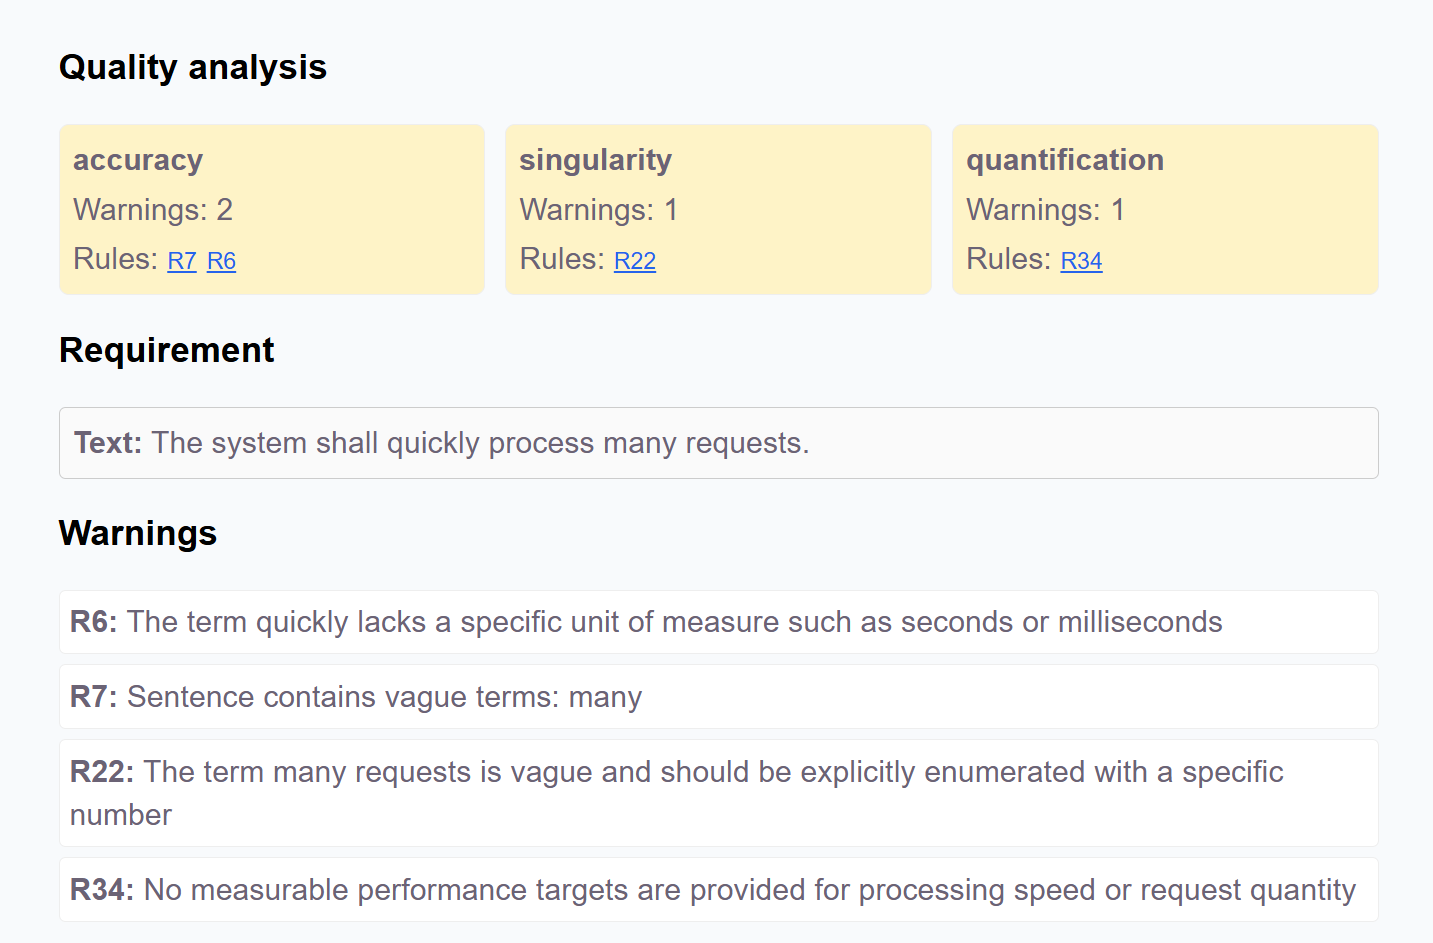Click the bold "Text:" label

point(108,443)
